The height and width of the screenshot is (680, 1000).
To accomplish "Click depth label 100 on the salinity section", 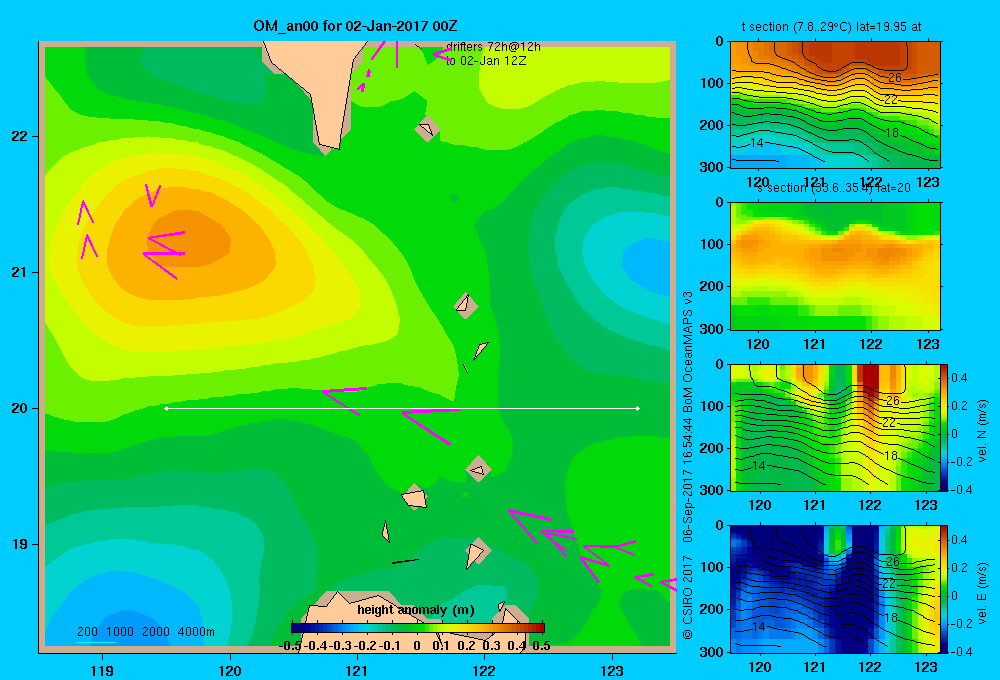I will pyautogui.click(x=711, y=244).
